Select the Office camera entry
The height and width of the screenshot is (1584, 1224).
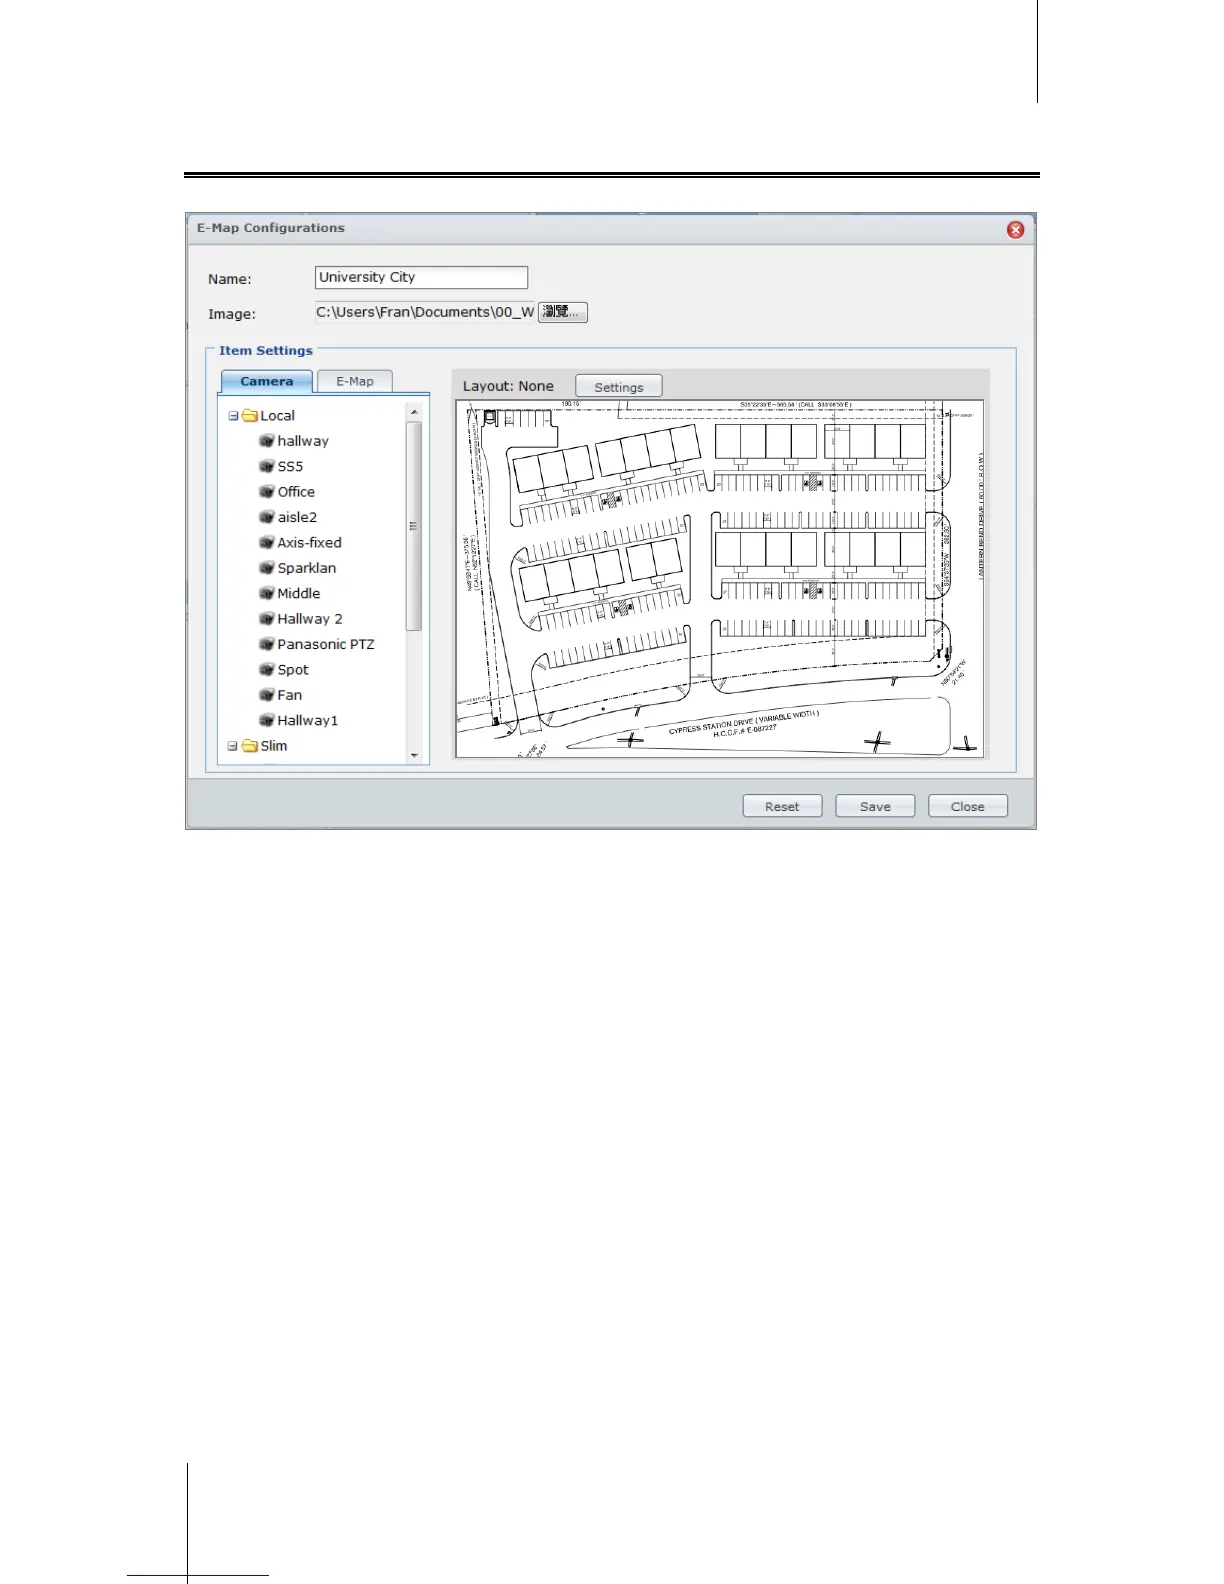pos(296,492)
